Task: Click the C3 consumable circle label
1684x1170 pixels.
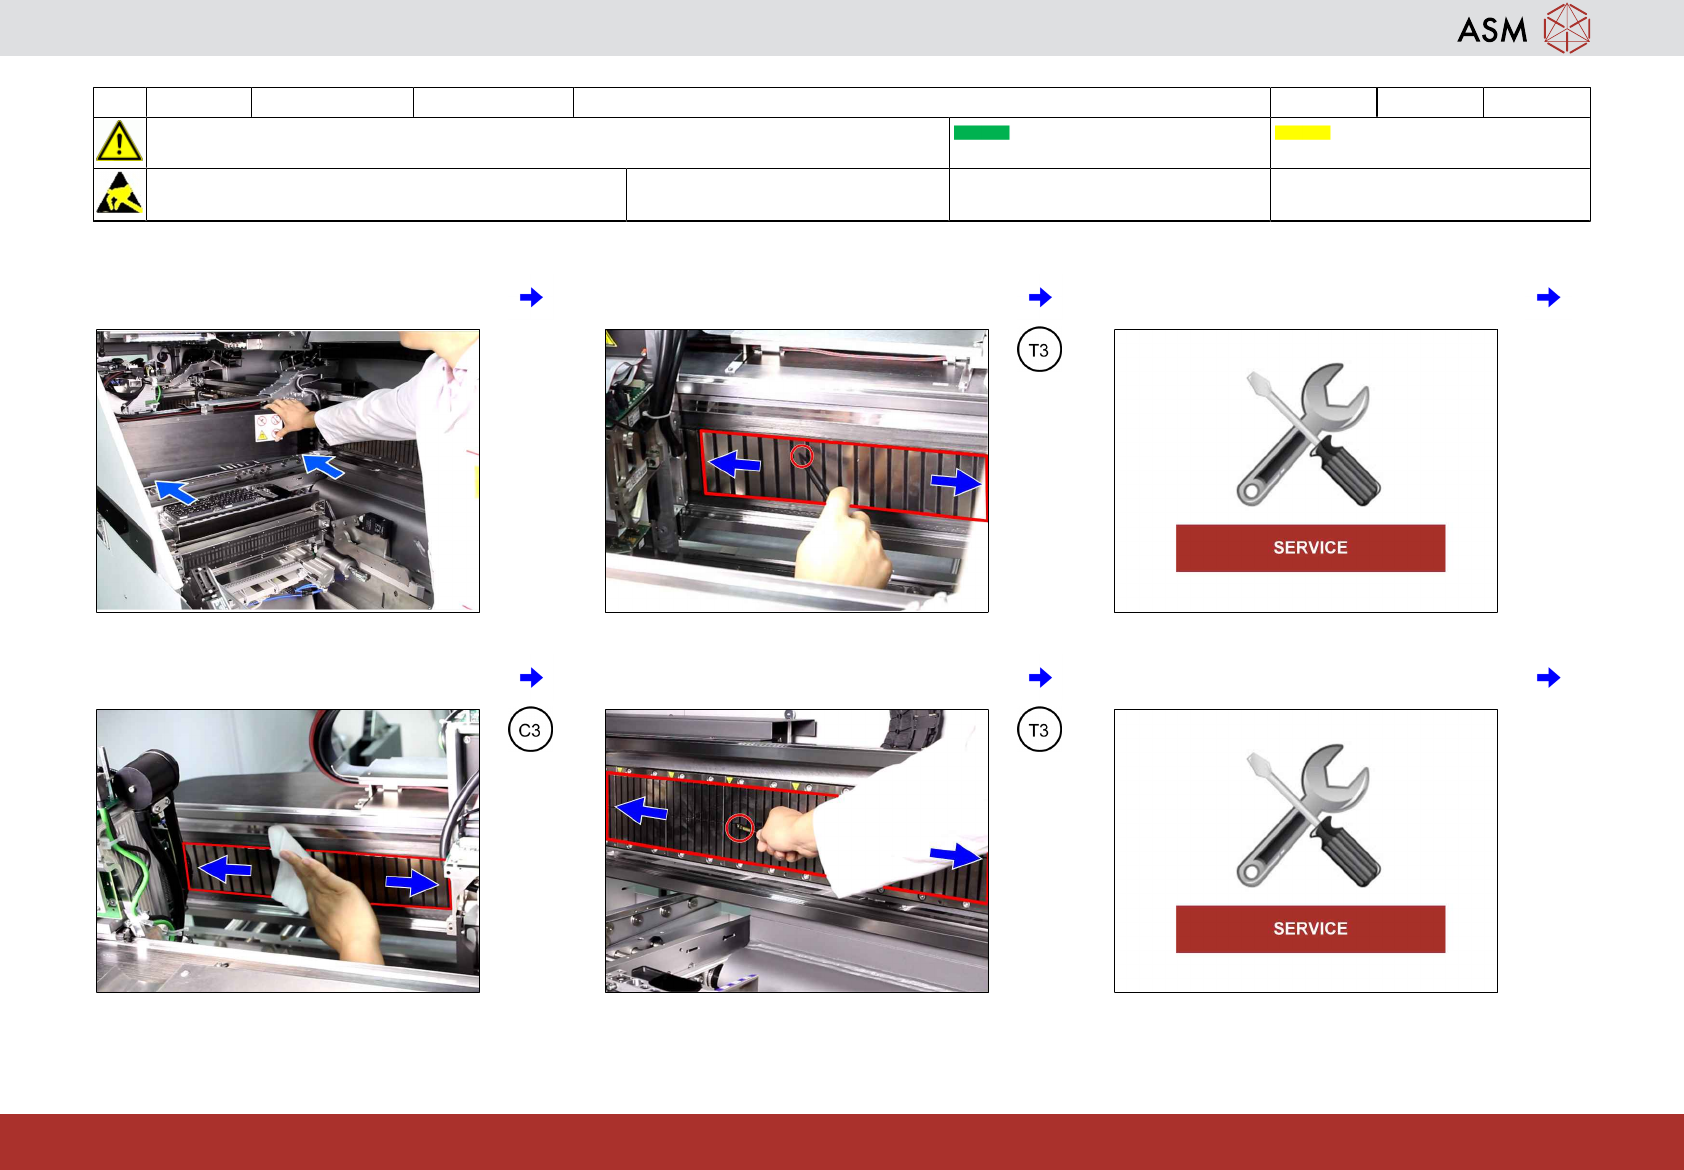Action: pos(530,730)
